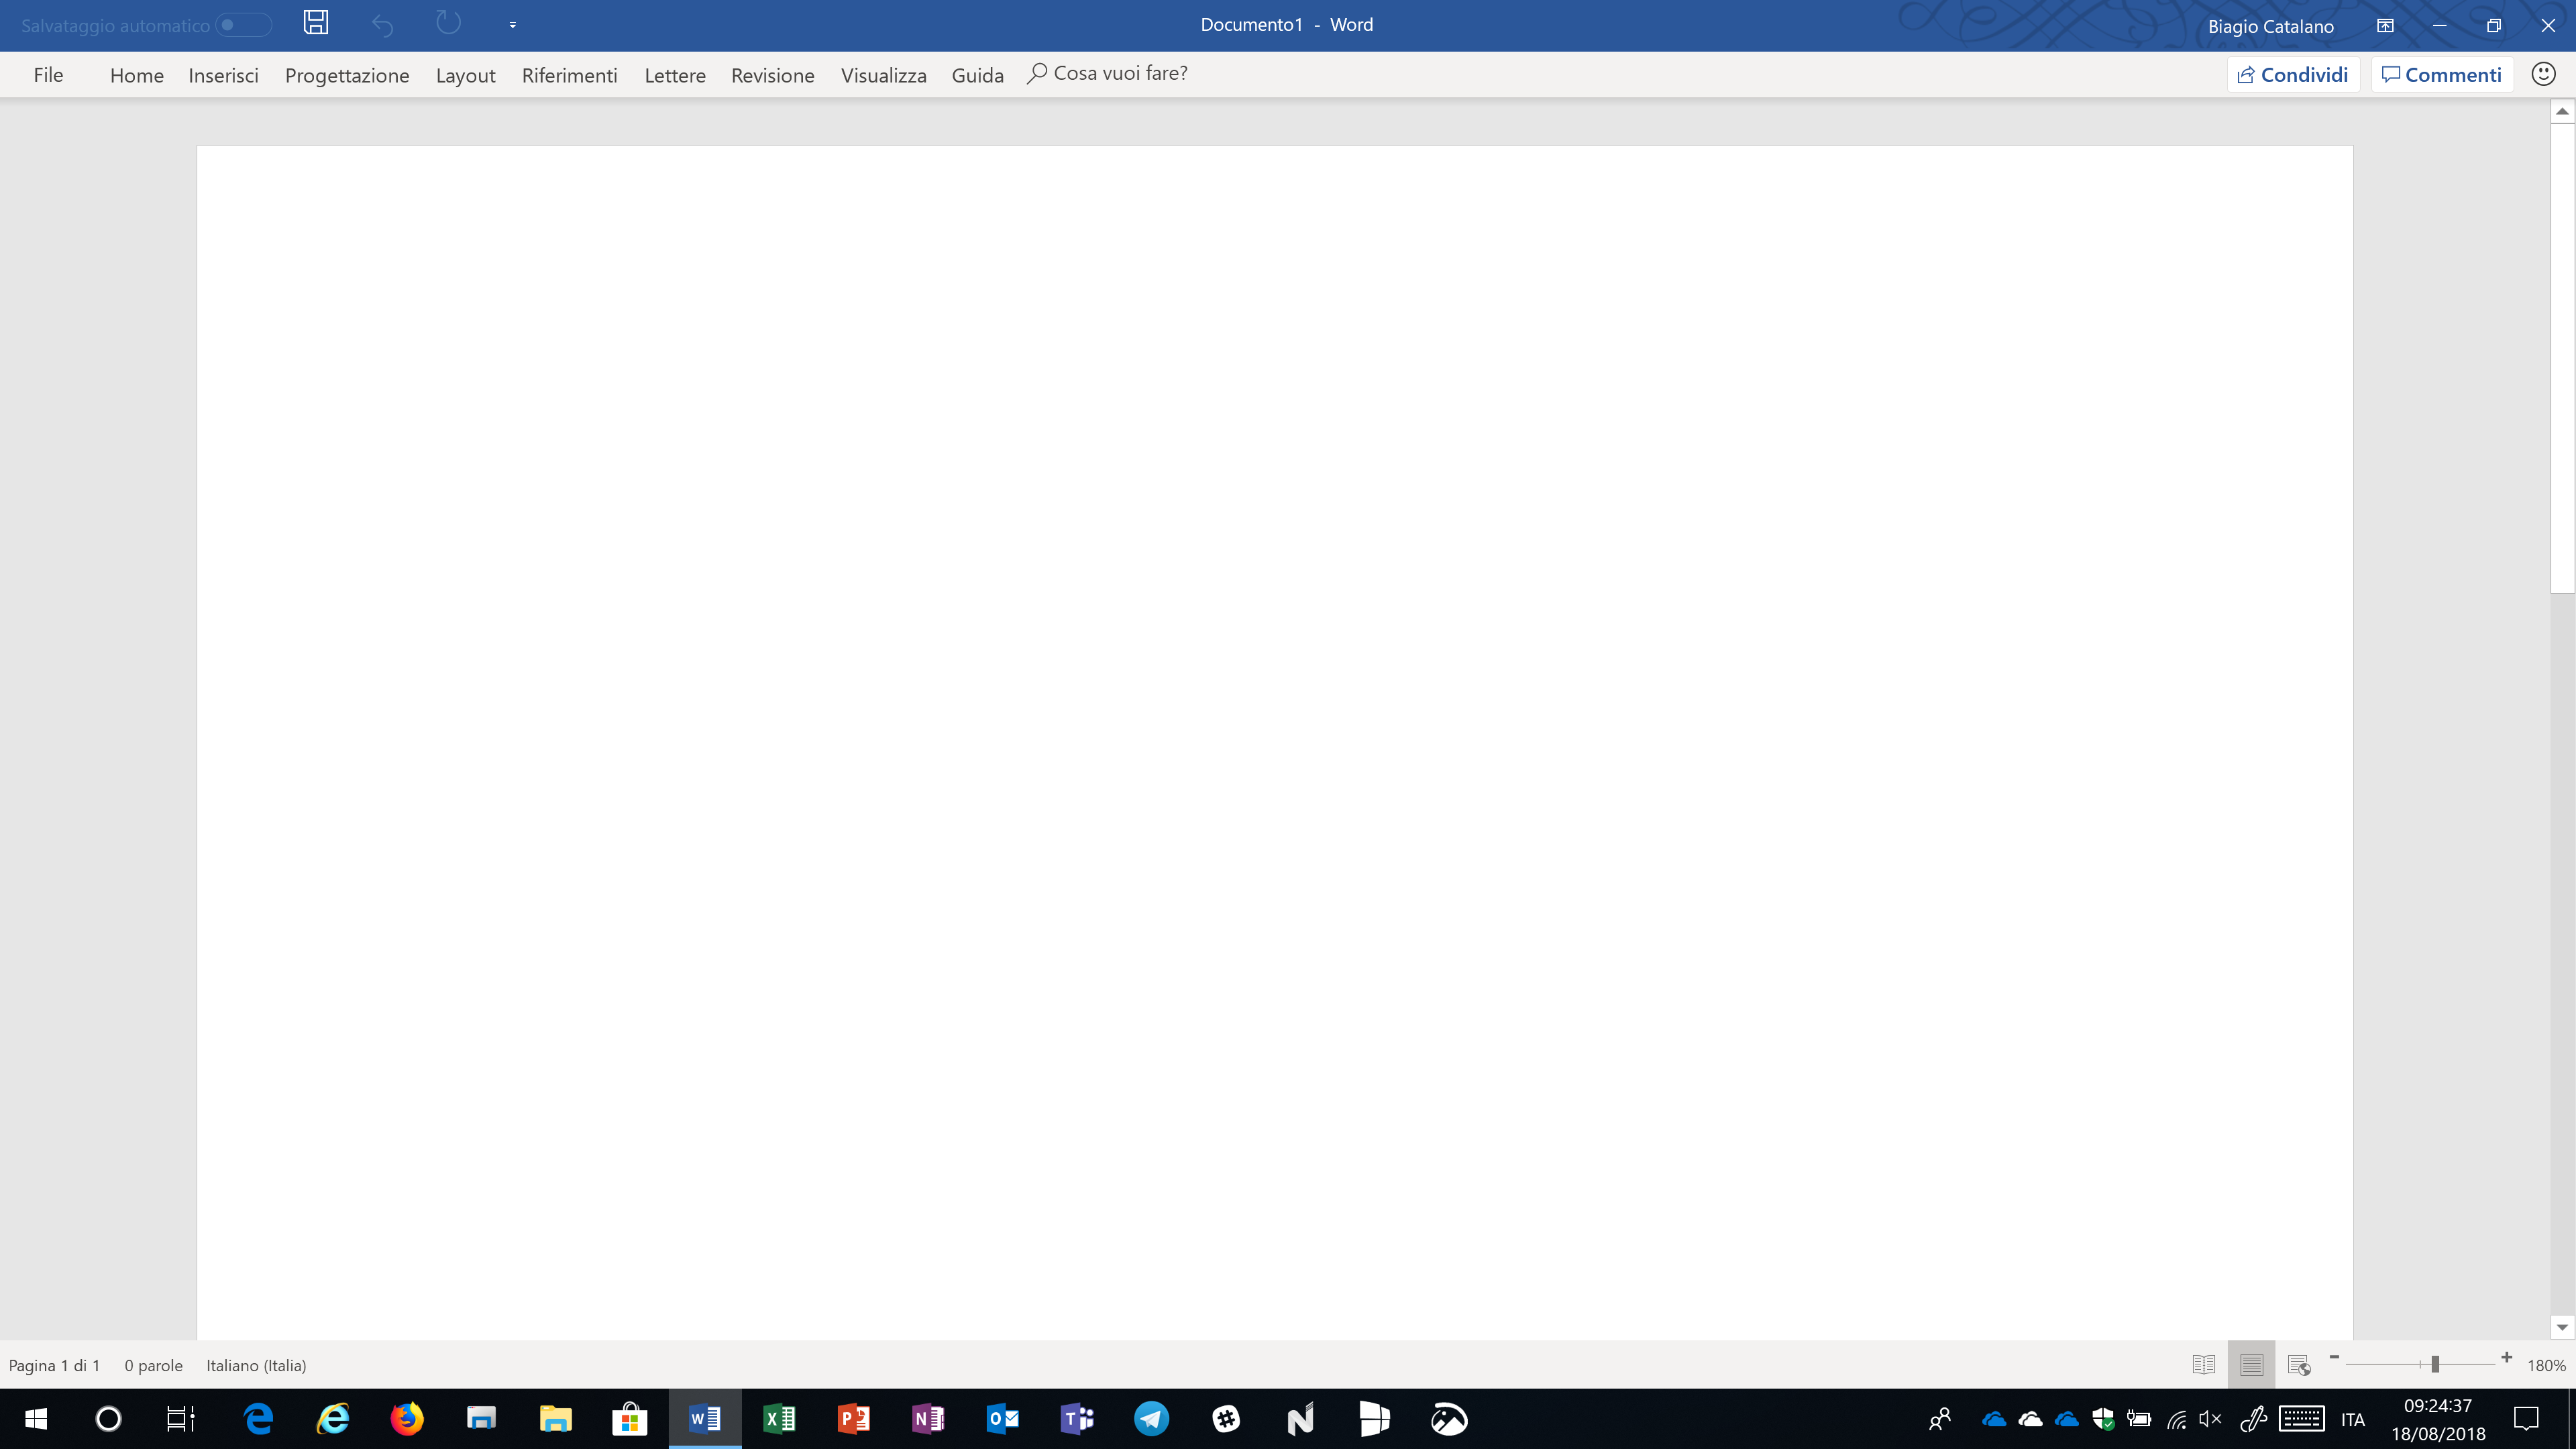2576x1449 pixels.
Task: Toggle the Salvataggio automatico switch
Action: [x=245, y=25]
